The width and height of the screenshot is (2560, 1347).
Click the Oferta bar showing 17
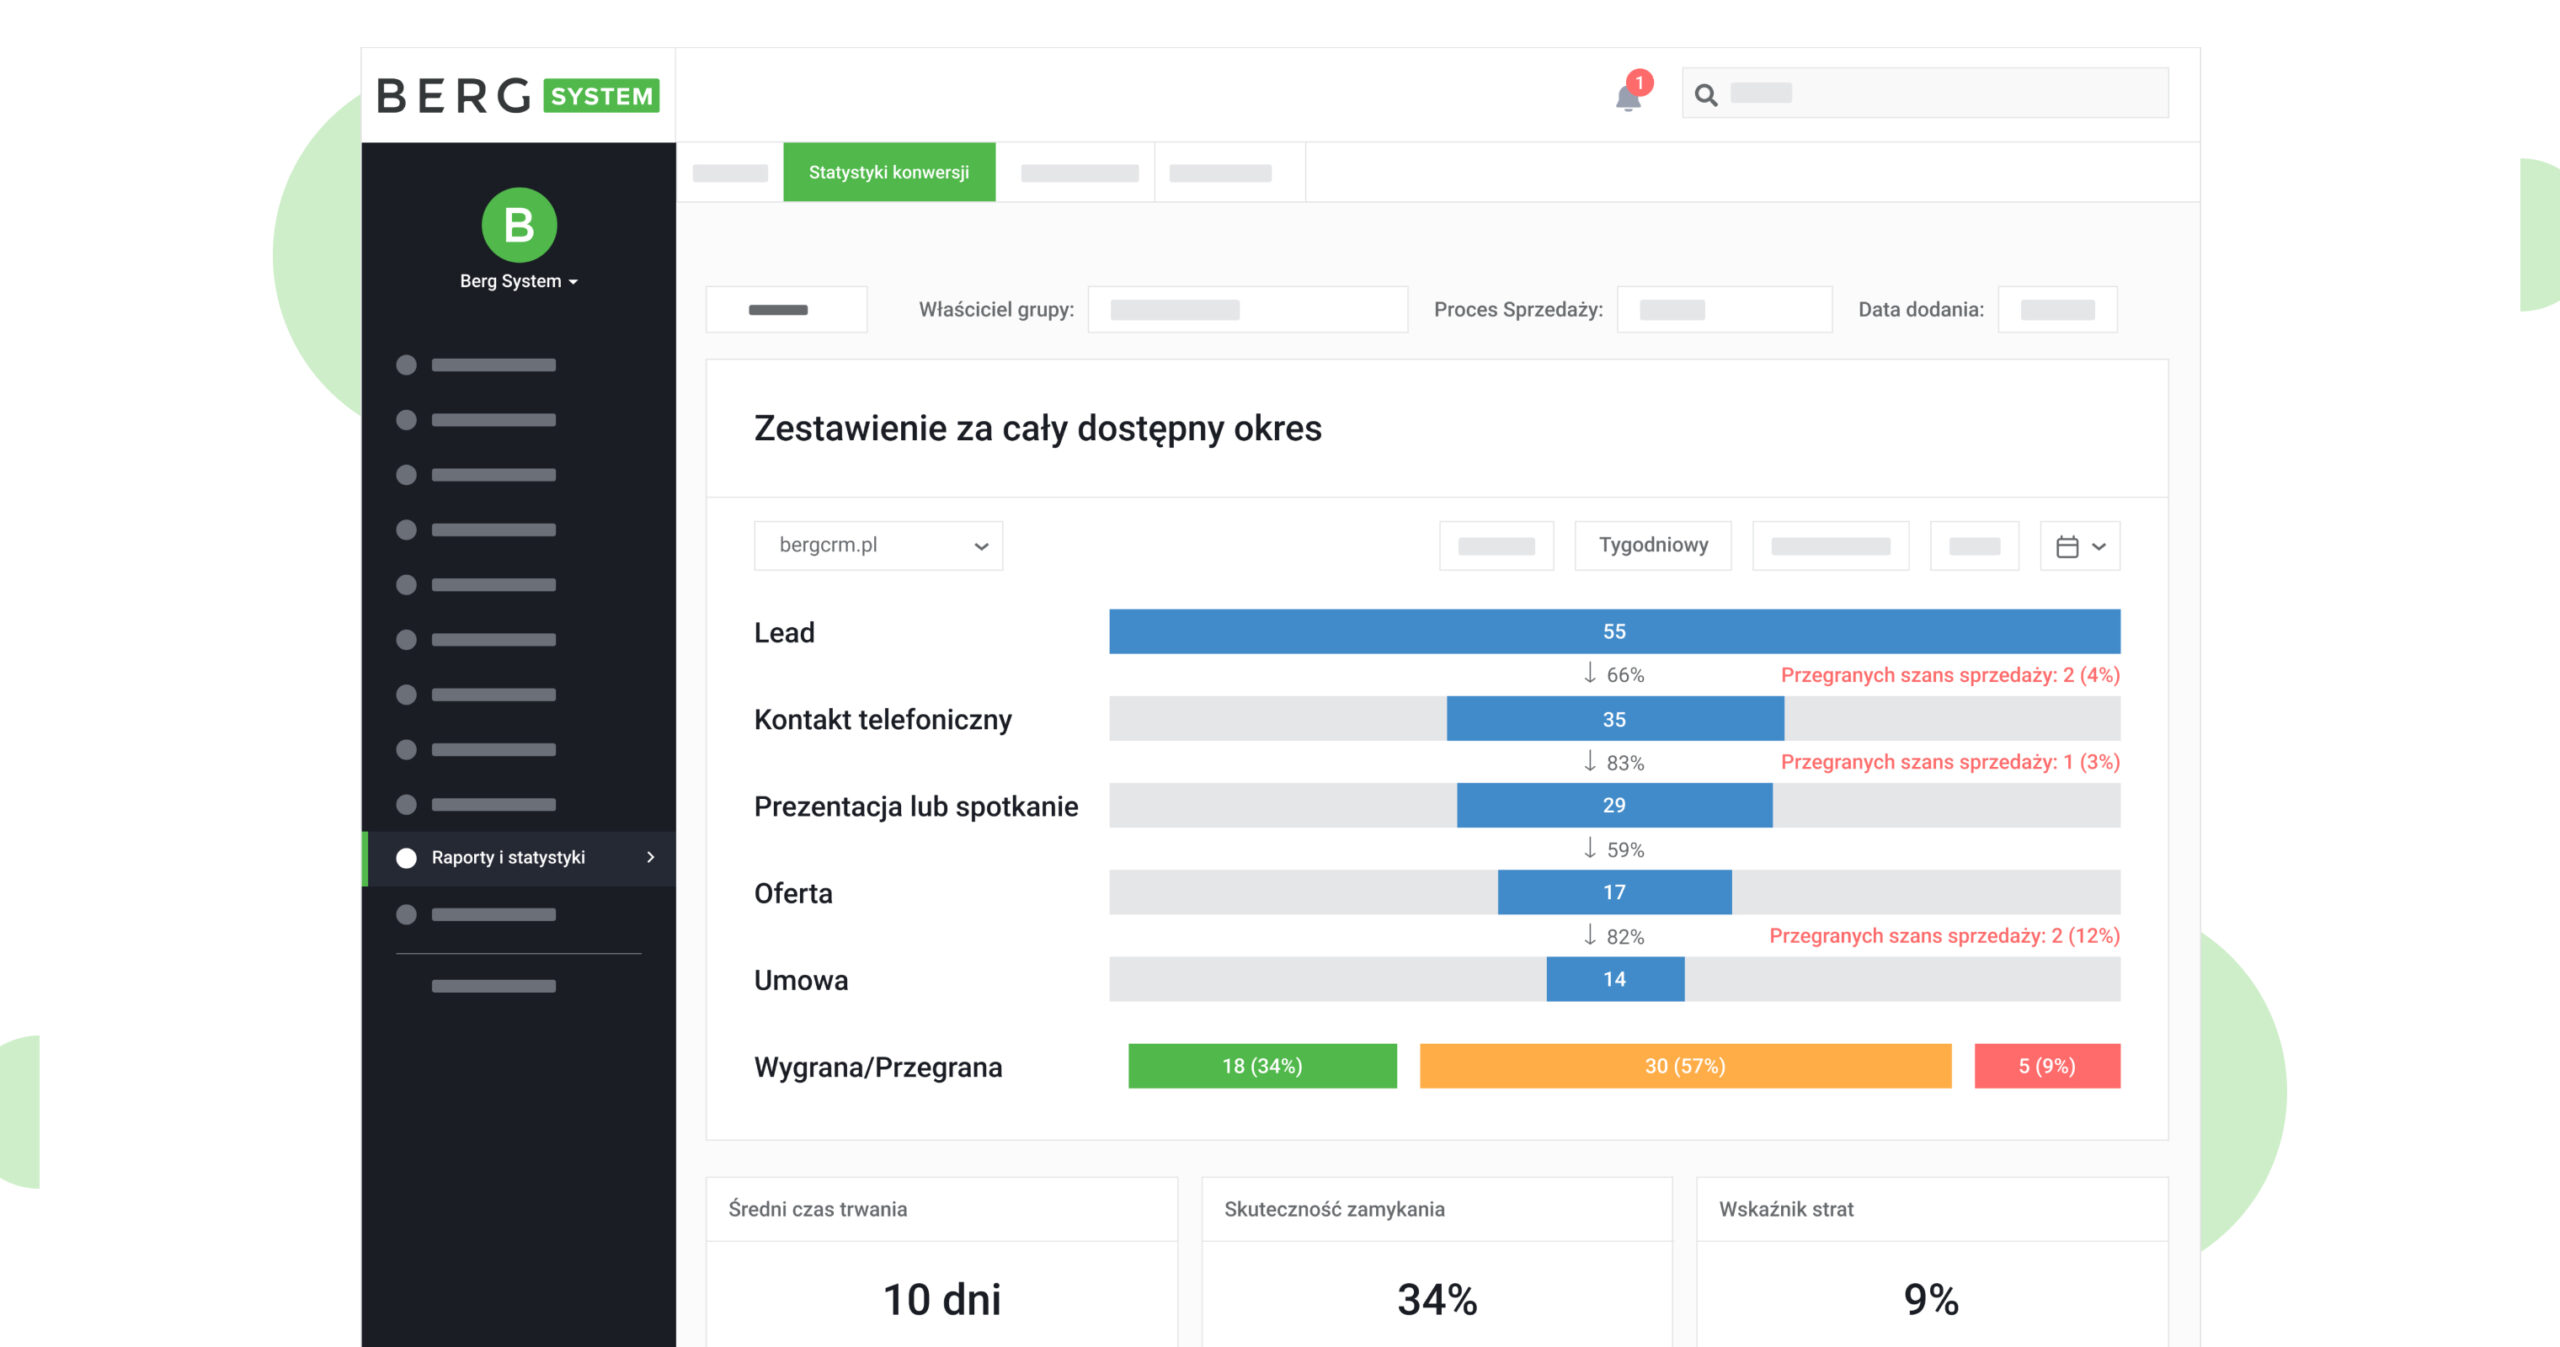tap(1614, 892)
